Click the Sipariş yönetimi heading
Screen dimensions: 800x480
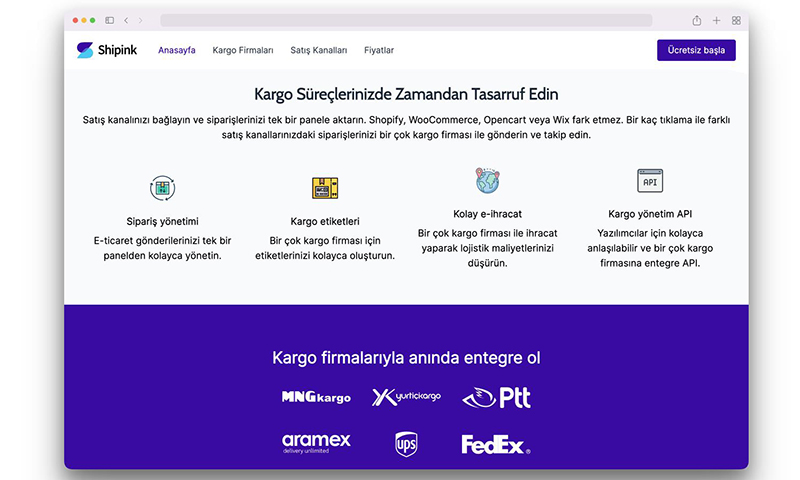point(162,221)
